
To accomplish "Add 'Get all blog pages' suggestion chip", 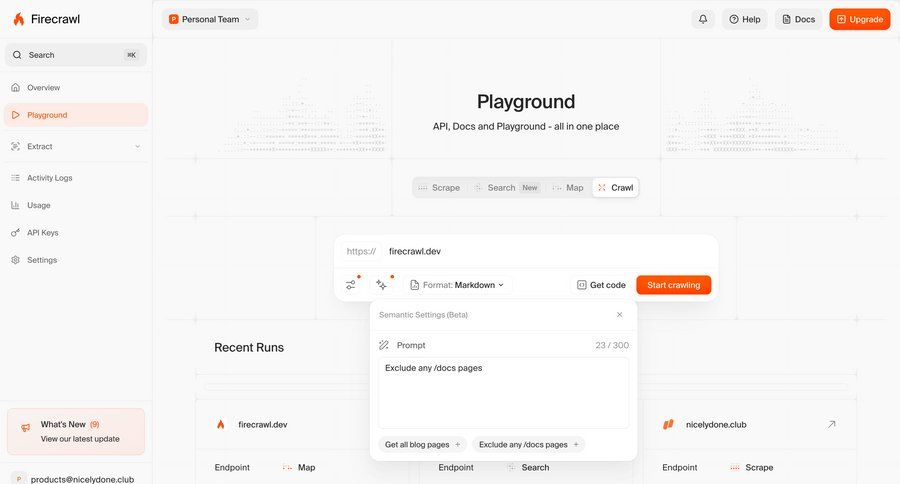I will pyautogui.click(x=423, y=444).
